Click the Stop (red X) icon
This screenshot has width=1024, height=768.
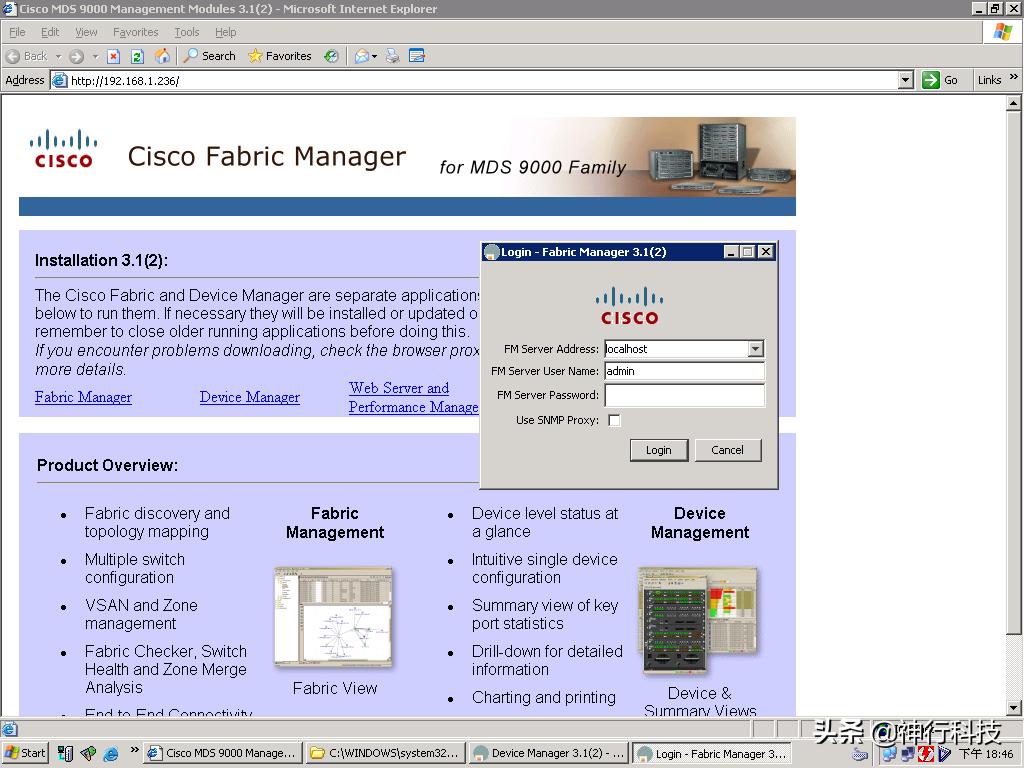click(x=113, y=56)
